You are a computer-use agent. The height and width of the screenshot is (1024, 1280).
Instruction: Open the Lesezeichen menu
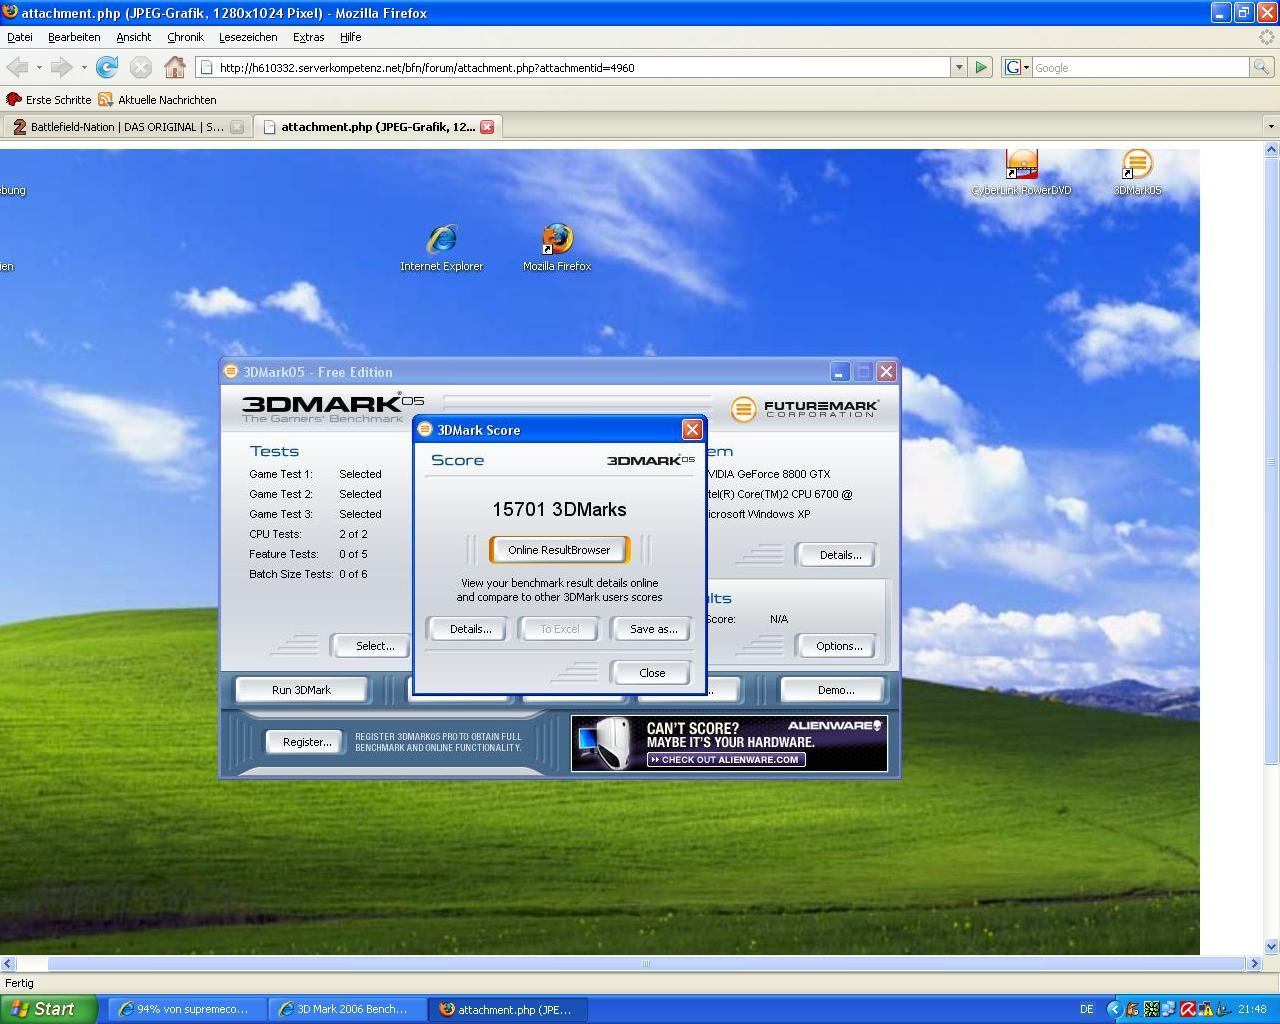(248, 37)
